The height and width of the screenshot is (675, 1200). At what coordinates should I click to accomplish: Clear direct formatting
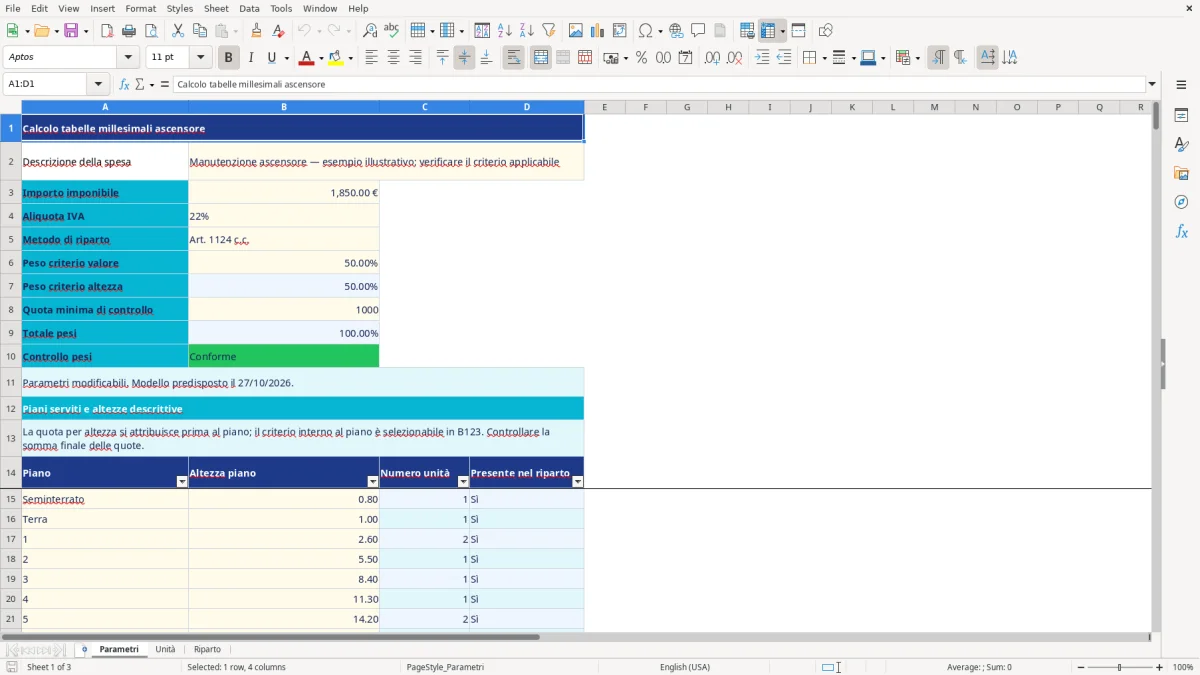[279, 31]
